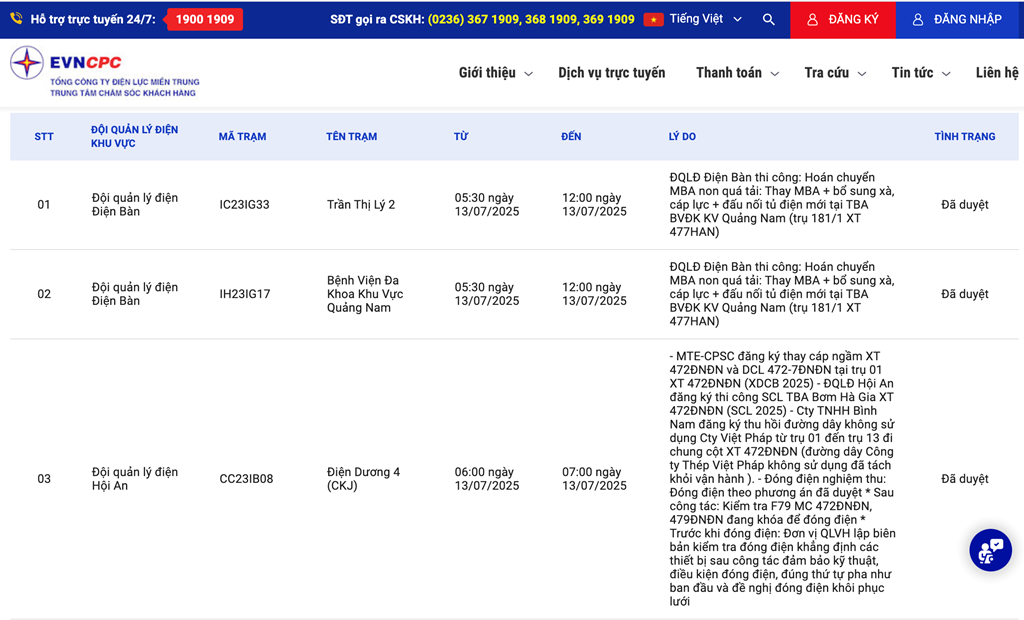Screen dimensions: 1024x620
Task: Click the user icon in ĐĂNG KÝ
Action: point(812,20)
